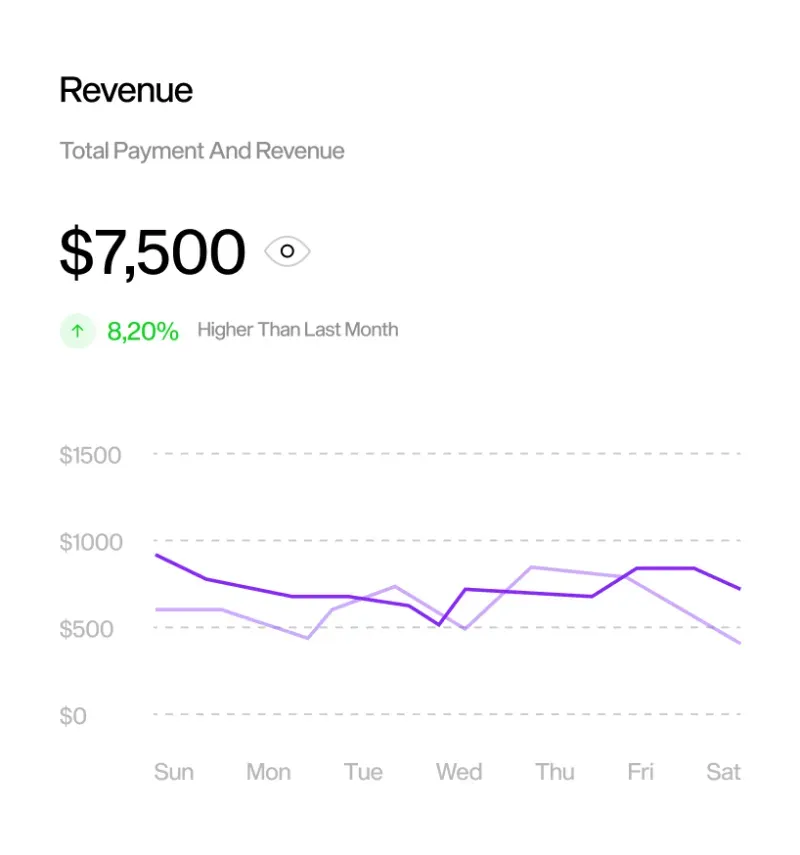This screenshot has width=800, height=855.
Task: Select Mon on the chart axis
Action: click(268, 772)
